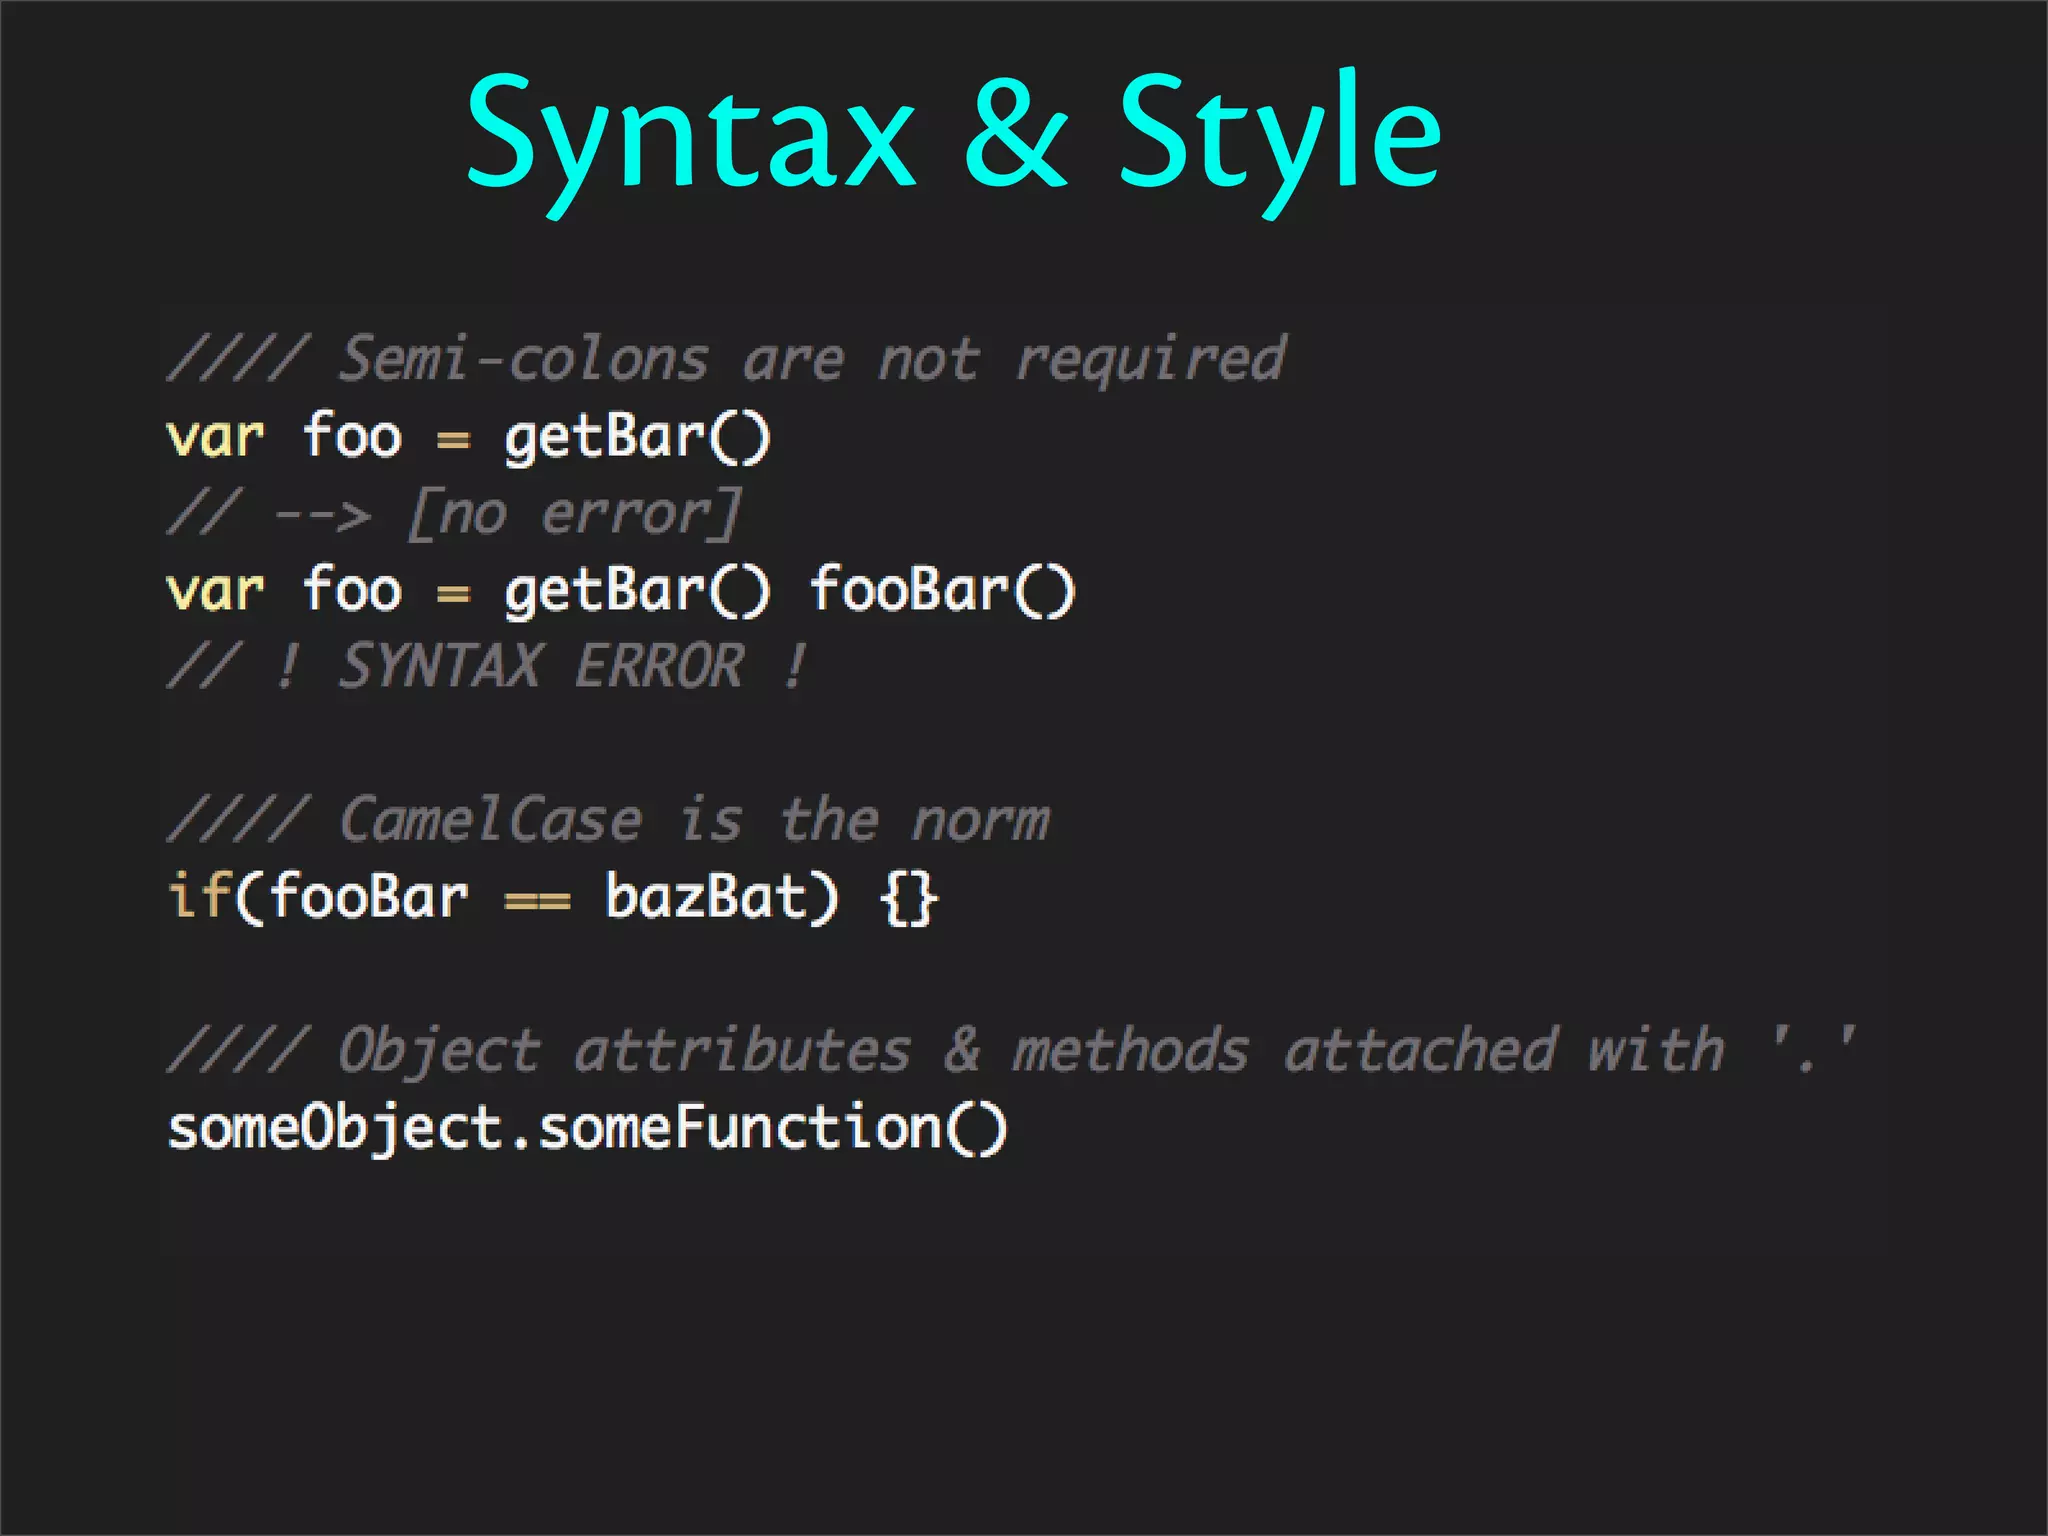
Task: Click the 'foo' variable in the first declaration
Action: point(352,437)
